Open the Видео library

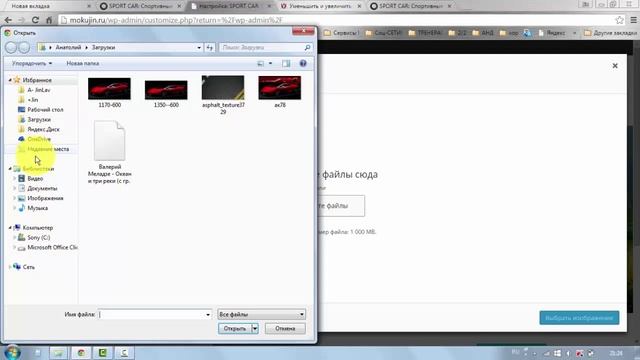click(35, 178)
